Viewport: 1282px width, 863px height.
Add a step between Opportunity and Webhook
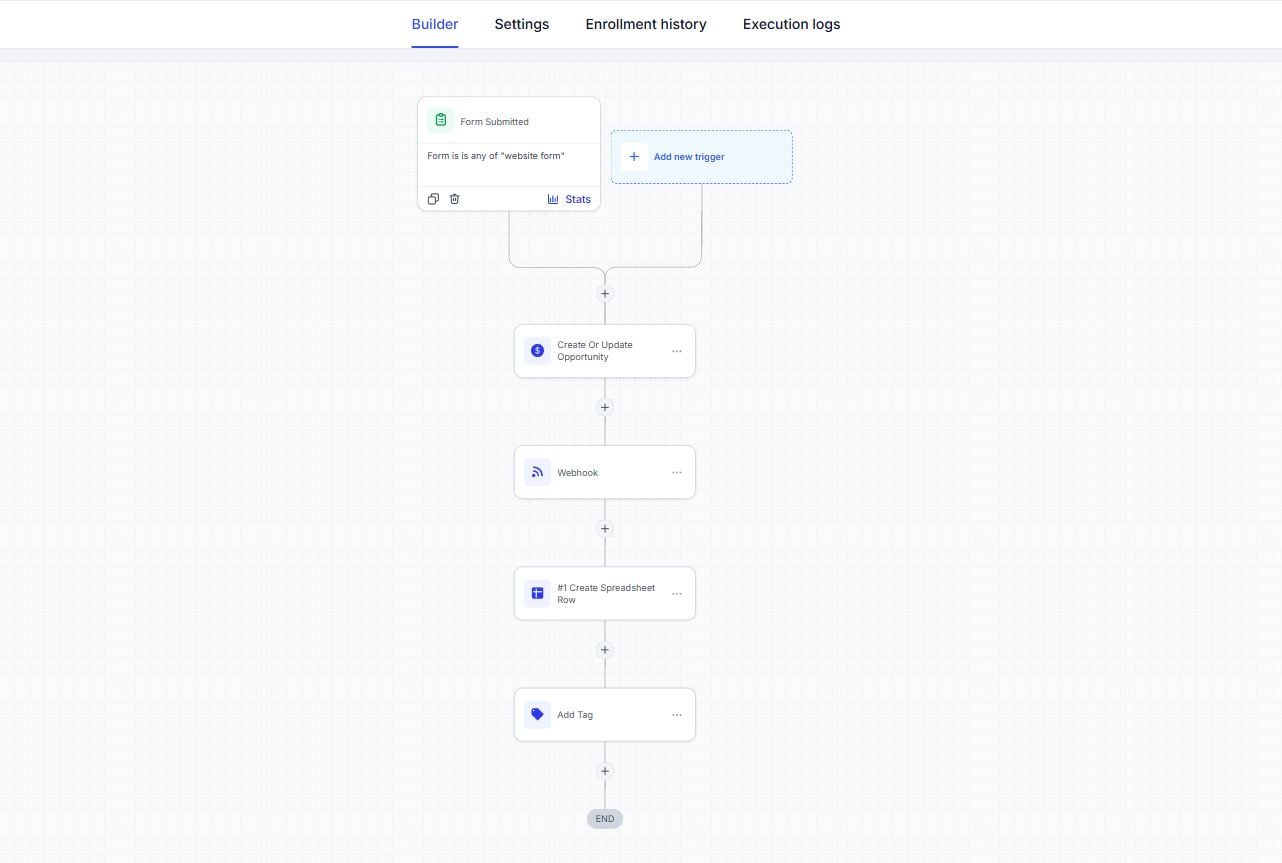(x=605, y=407)
